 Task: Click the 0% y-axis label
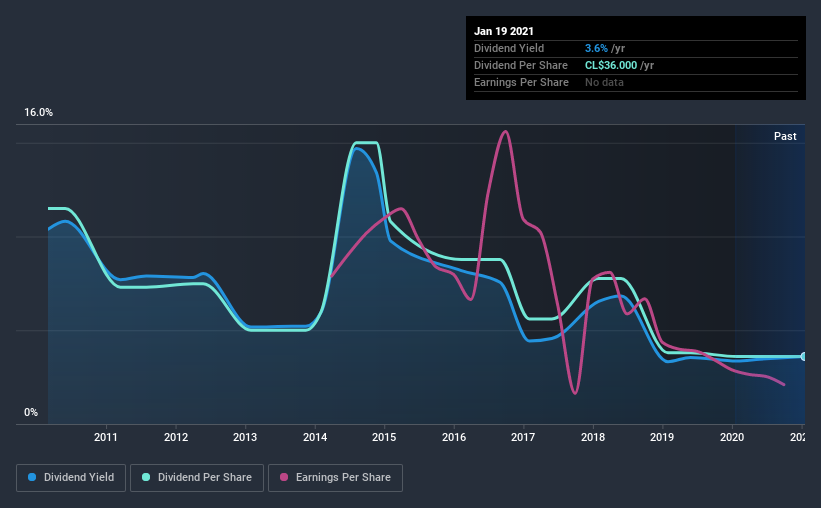(31, 413)
